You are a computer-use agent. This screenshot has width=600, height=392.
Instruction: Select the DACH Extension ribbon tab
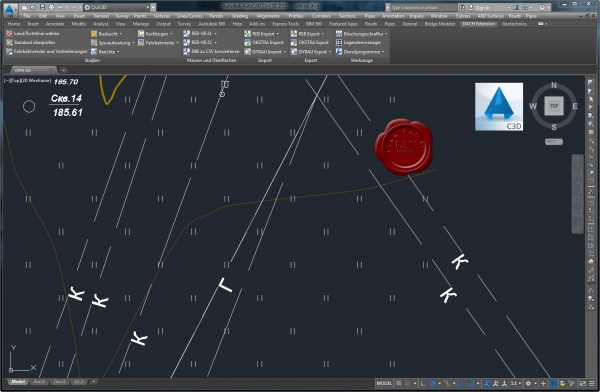click(x=478, y=24)
